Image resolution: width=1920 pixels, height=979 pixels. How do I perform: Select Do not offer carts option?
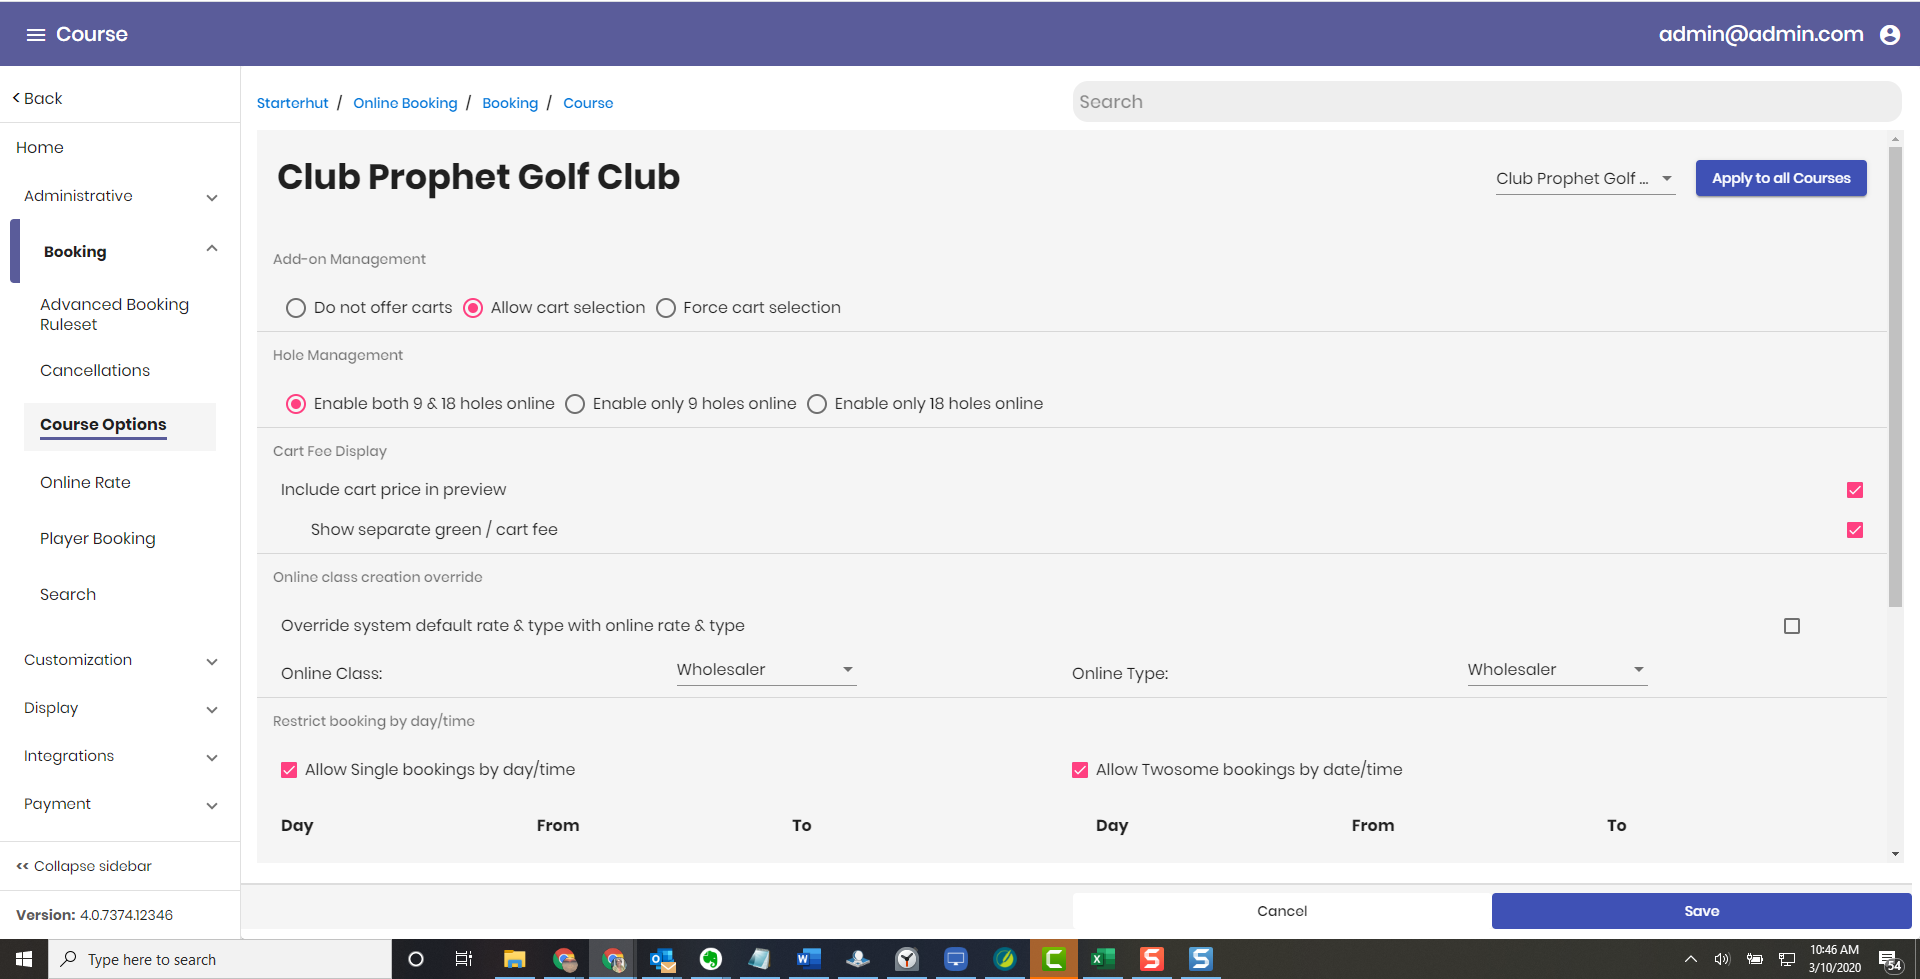point(296,308)
